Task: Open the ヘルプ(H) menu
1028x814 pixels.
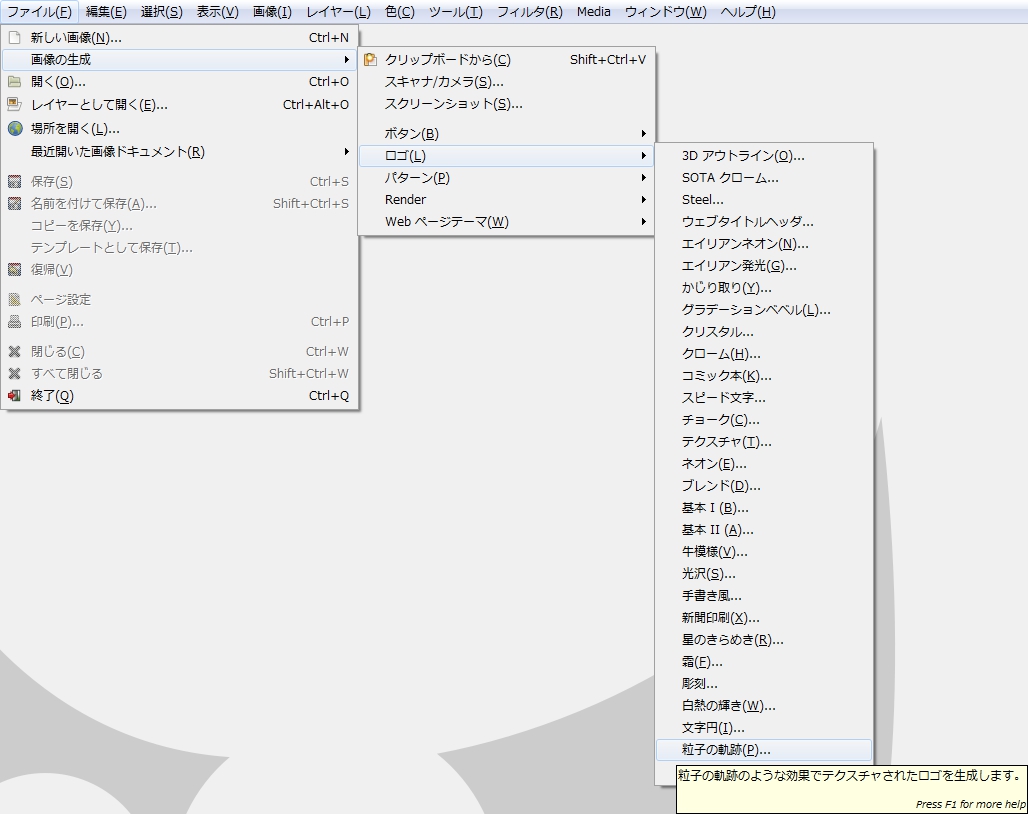Action: click(x=748, y=12)
